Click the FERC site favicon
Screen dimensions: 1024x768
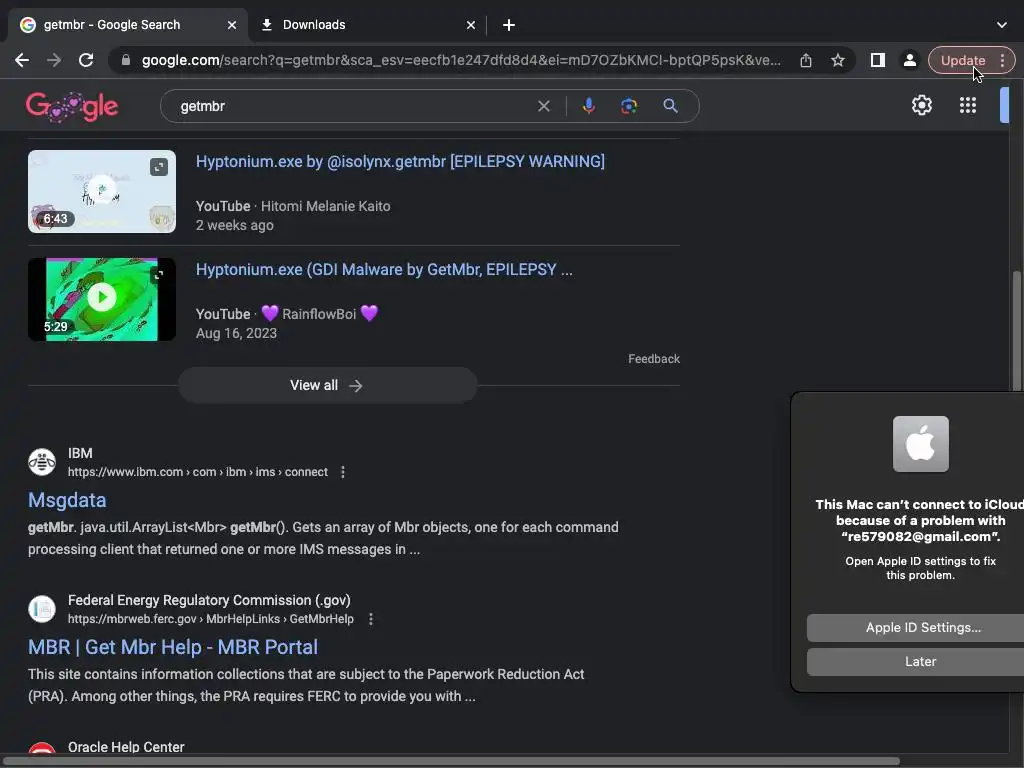[x=42, y=609]
